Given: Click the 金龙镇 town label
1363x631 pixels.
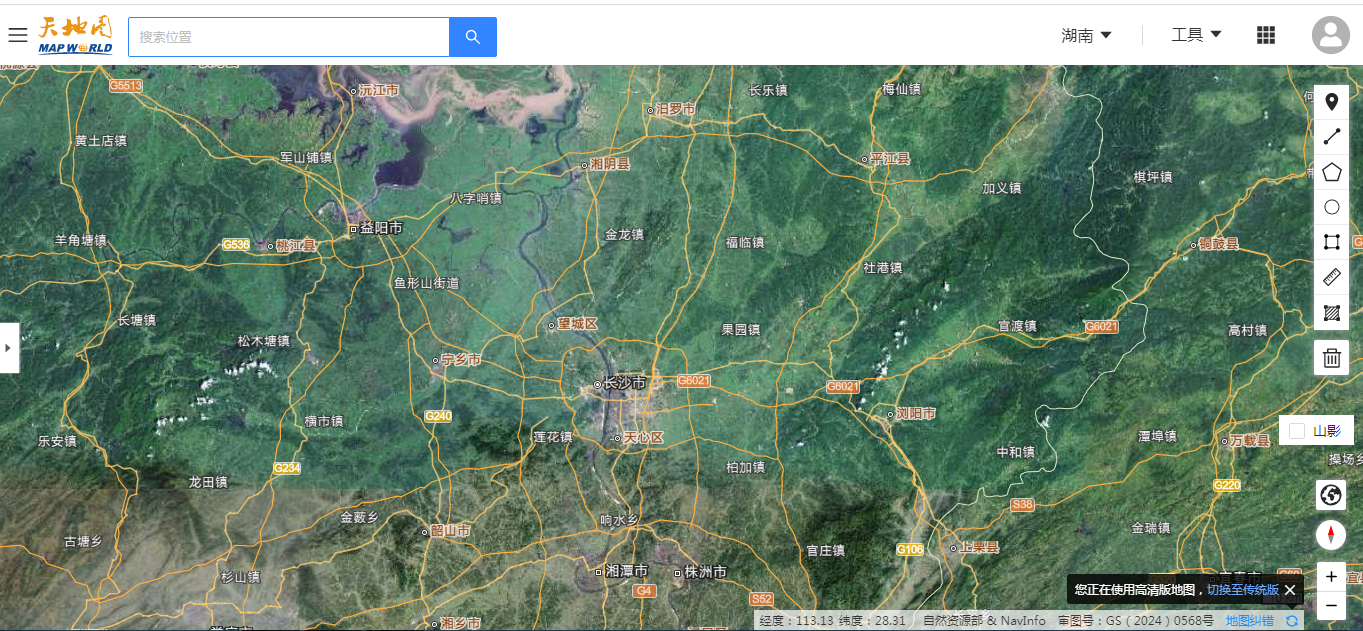Looking at the screenshot, I should [x=625, y=235].
